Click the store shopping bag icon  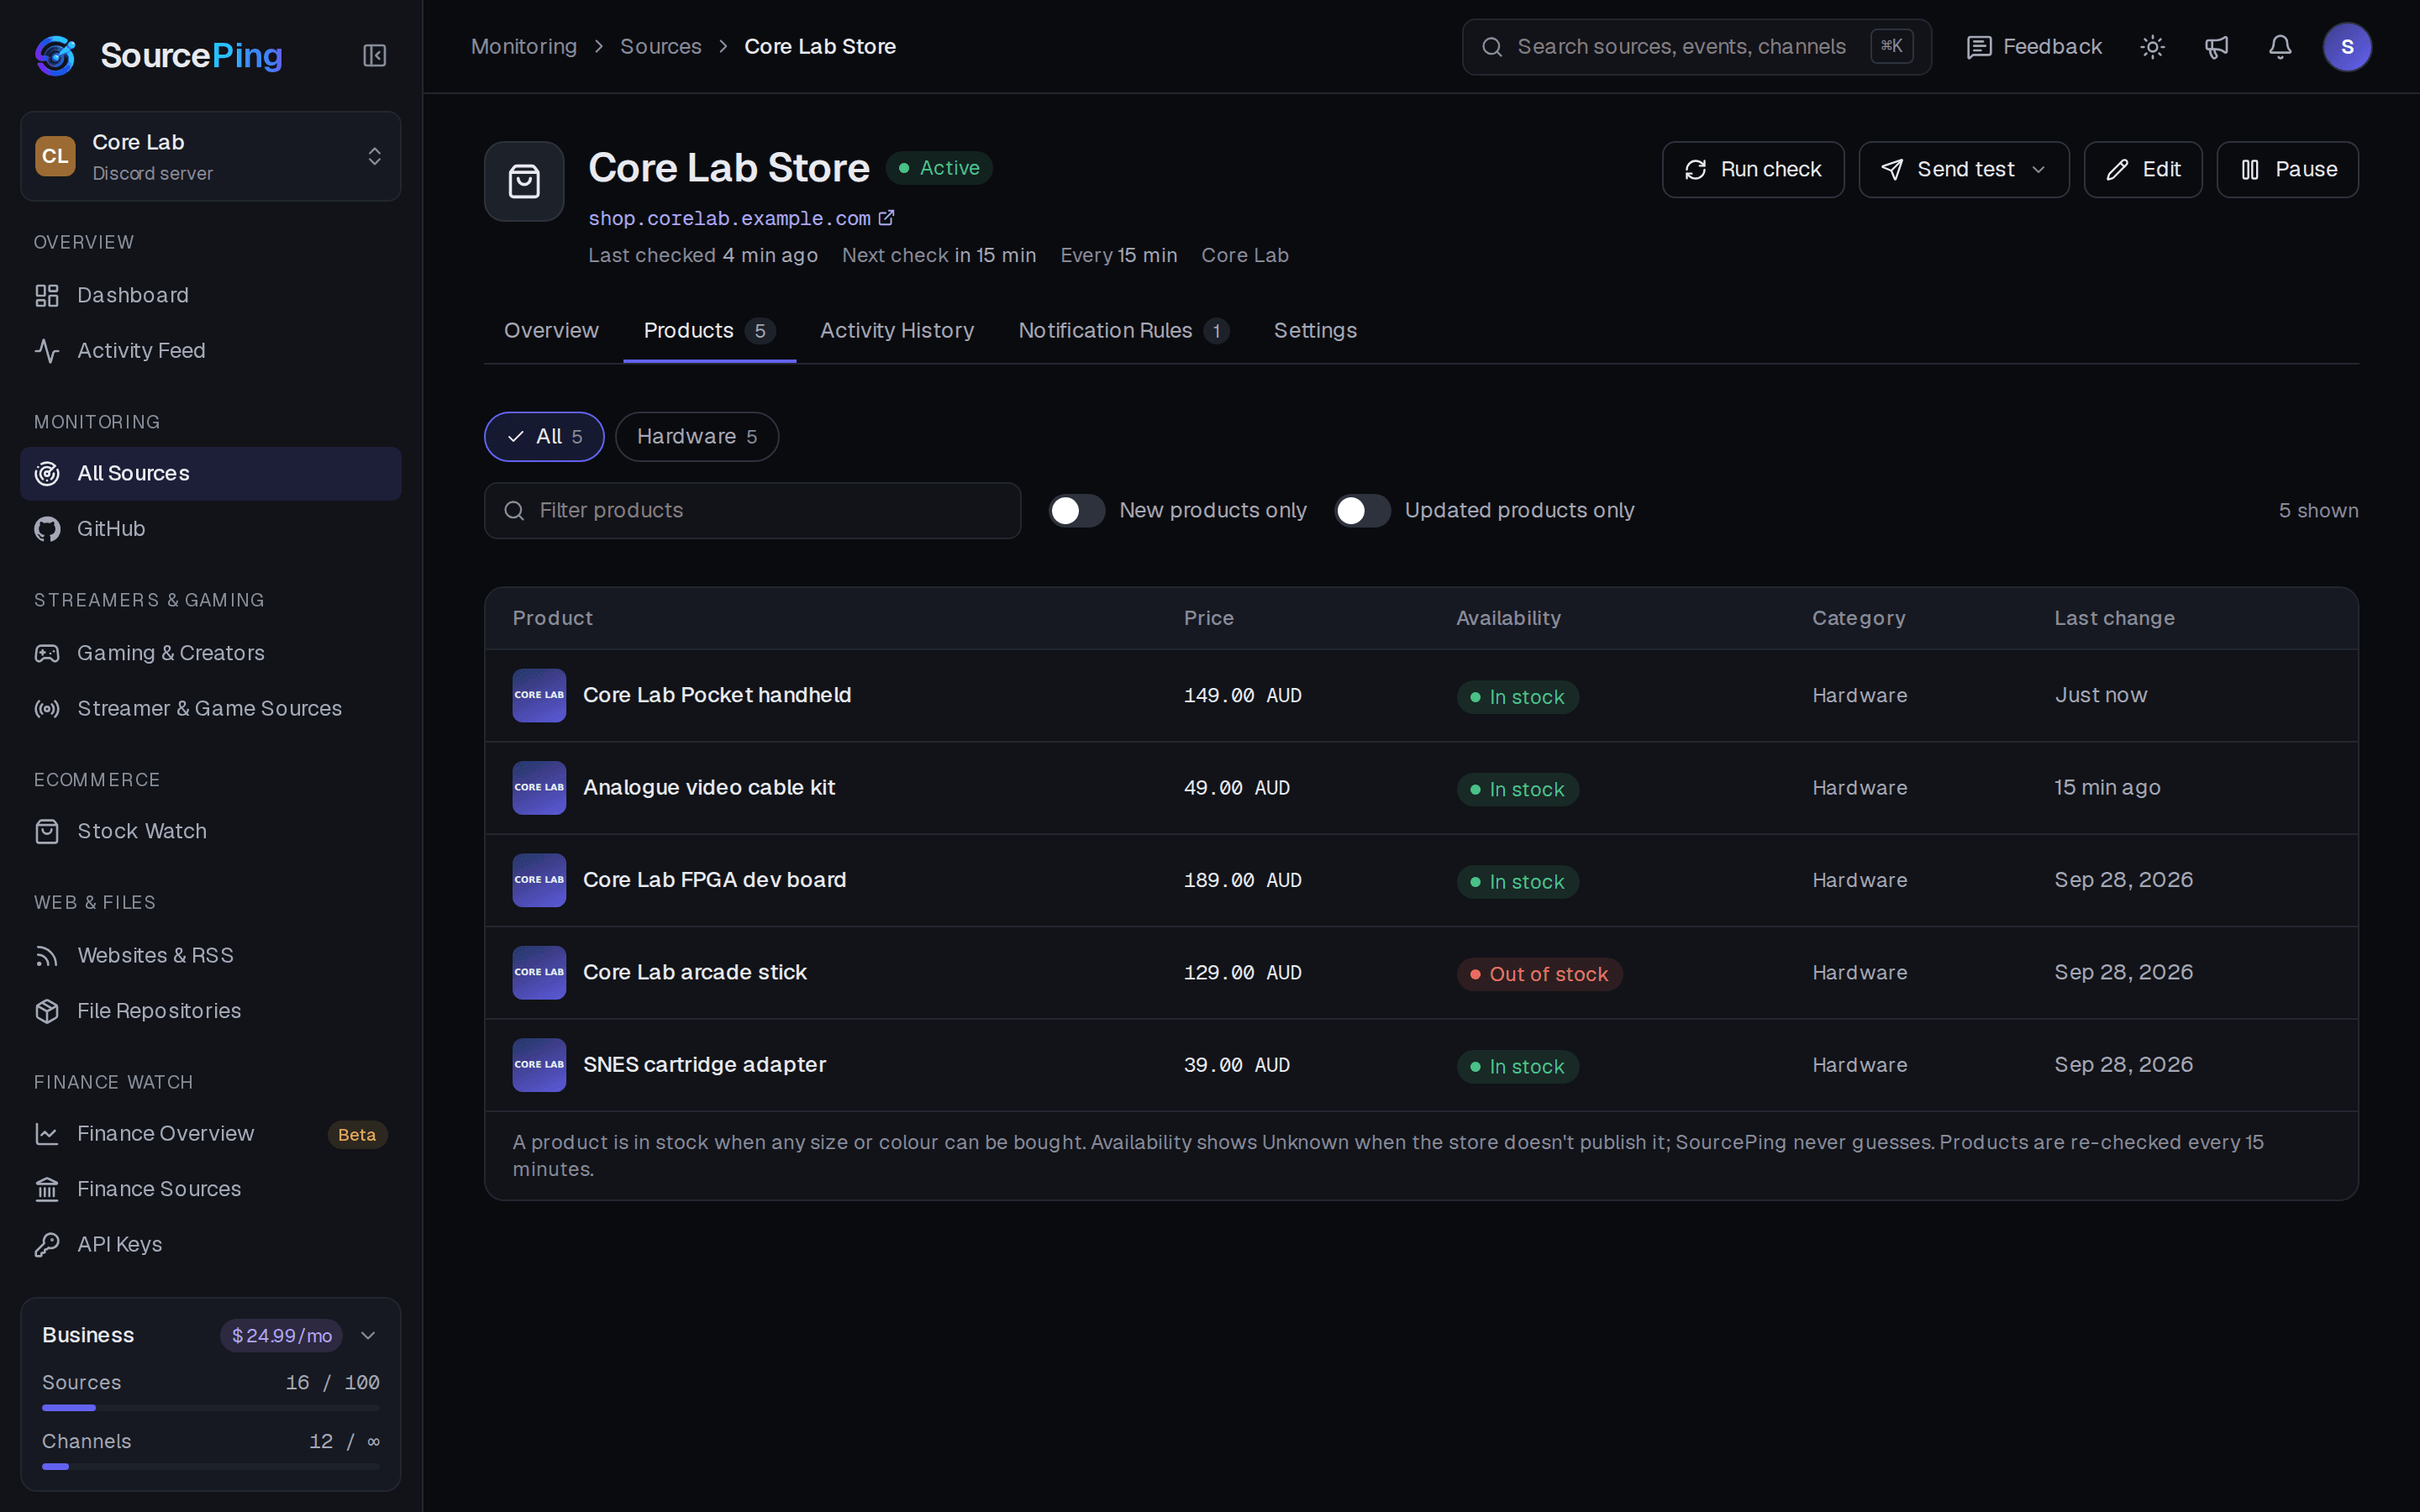(x=524, y=181)
